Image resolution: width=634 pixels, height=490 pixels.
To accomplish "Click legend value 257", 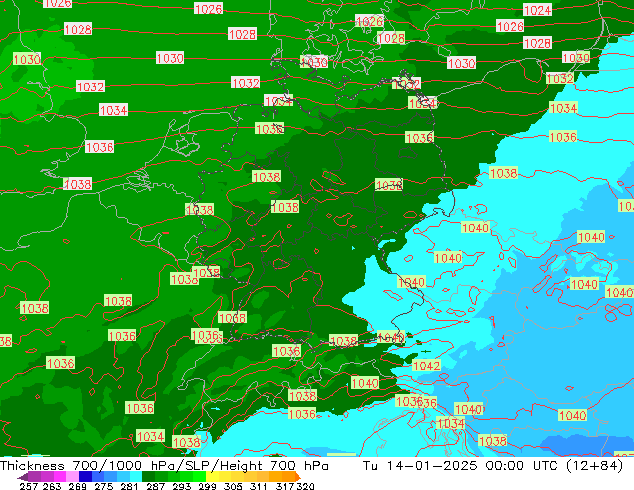I will (29, 486).
